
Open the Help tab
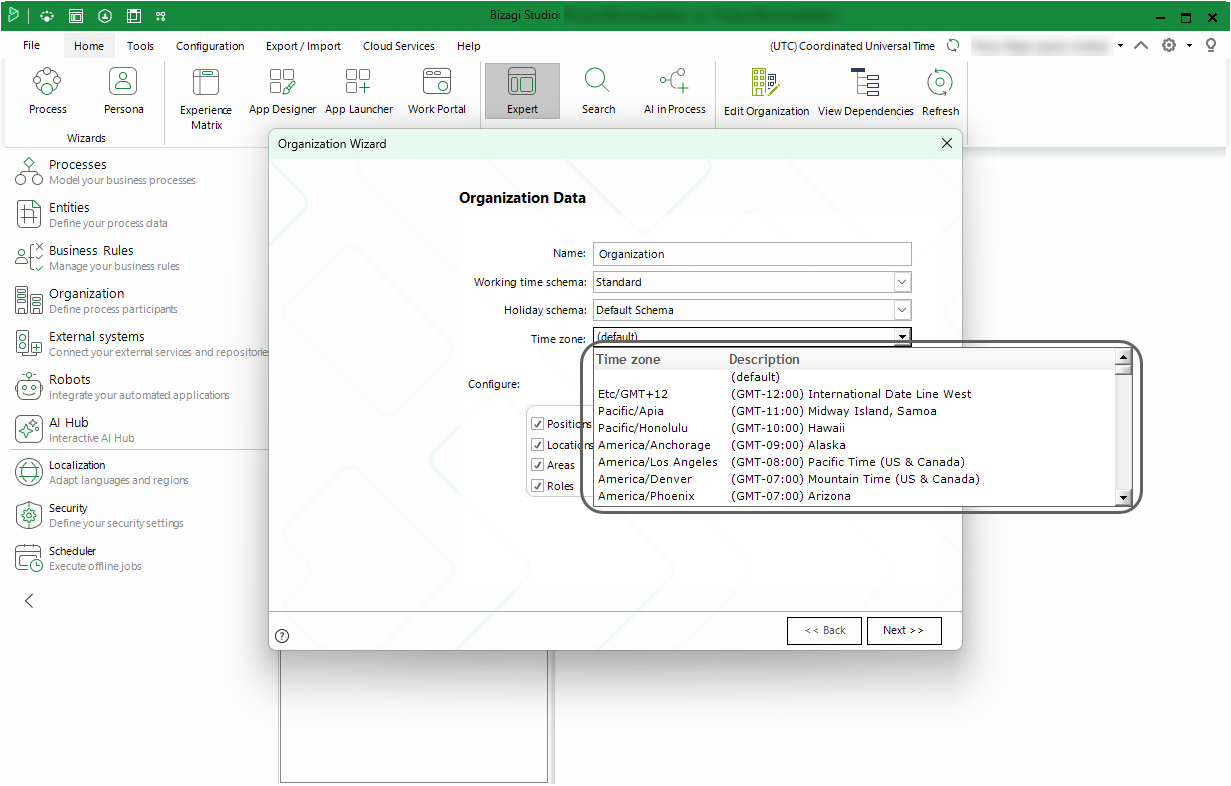coord(469,46)
